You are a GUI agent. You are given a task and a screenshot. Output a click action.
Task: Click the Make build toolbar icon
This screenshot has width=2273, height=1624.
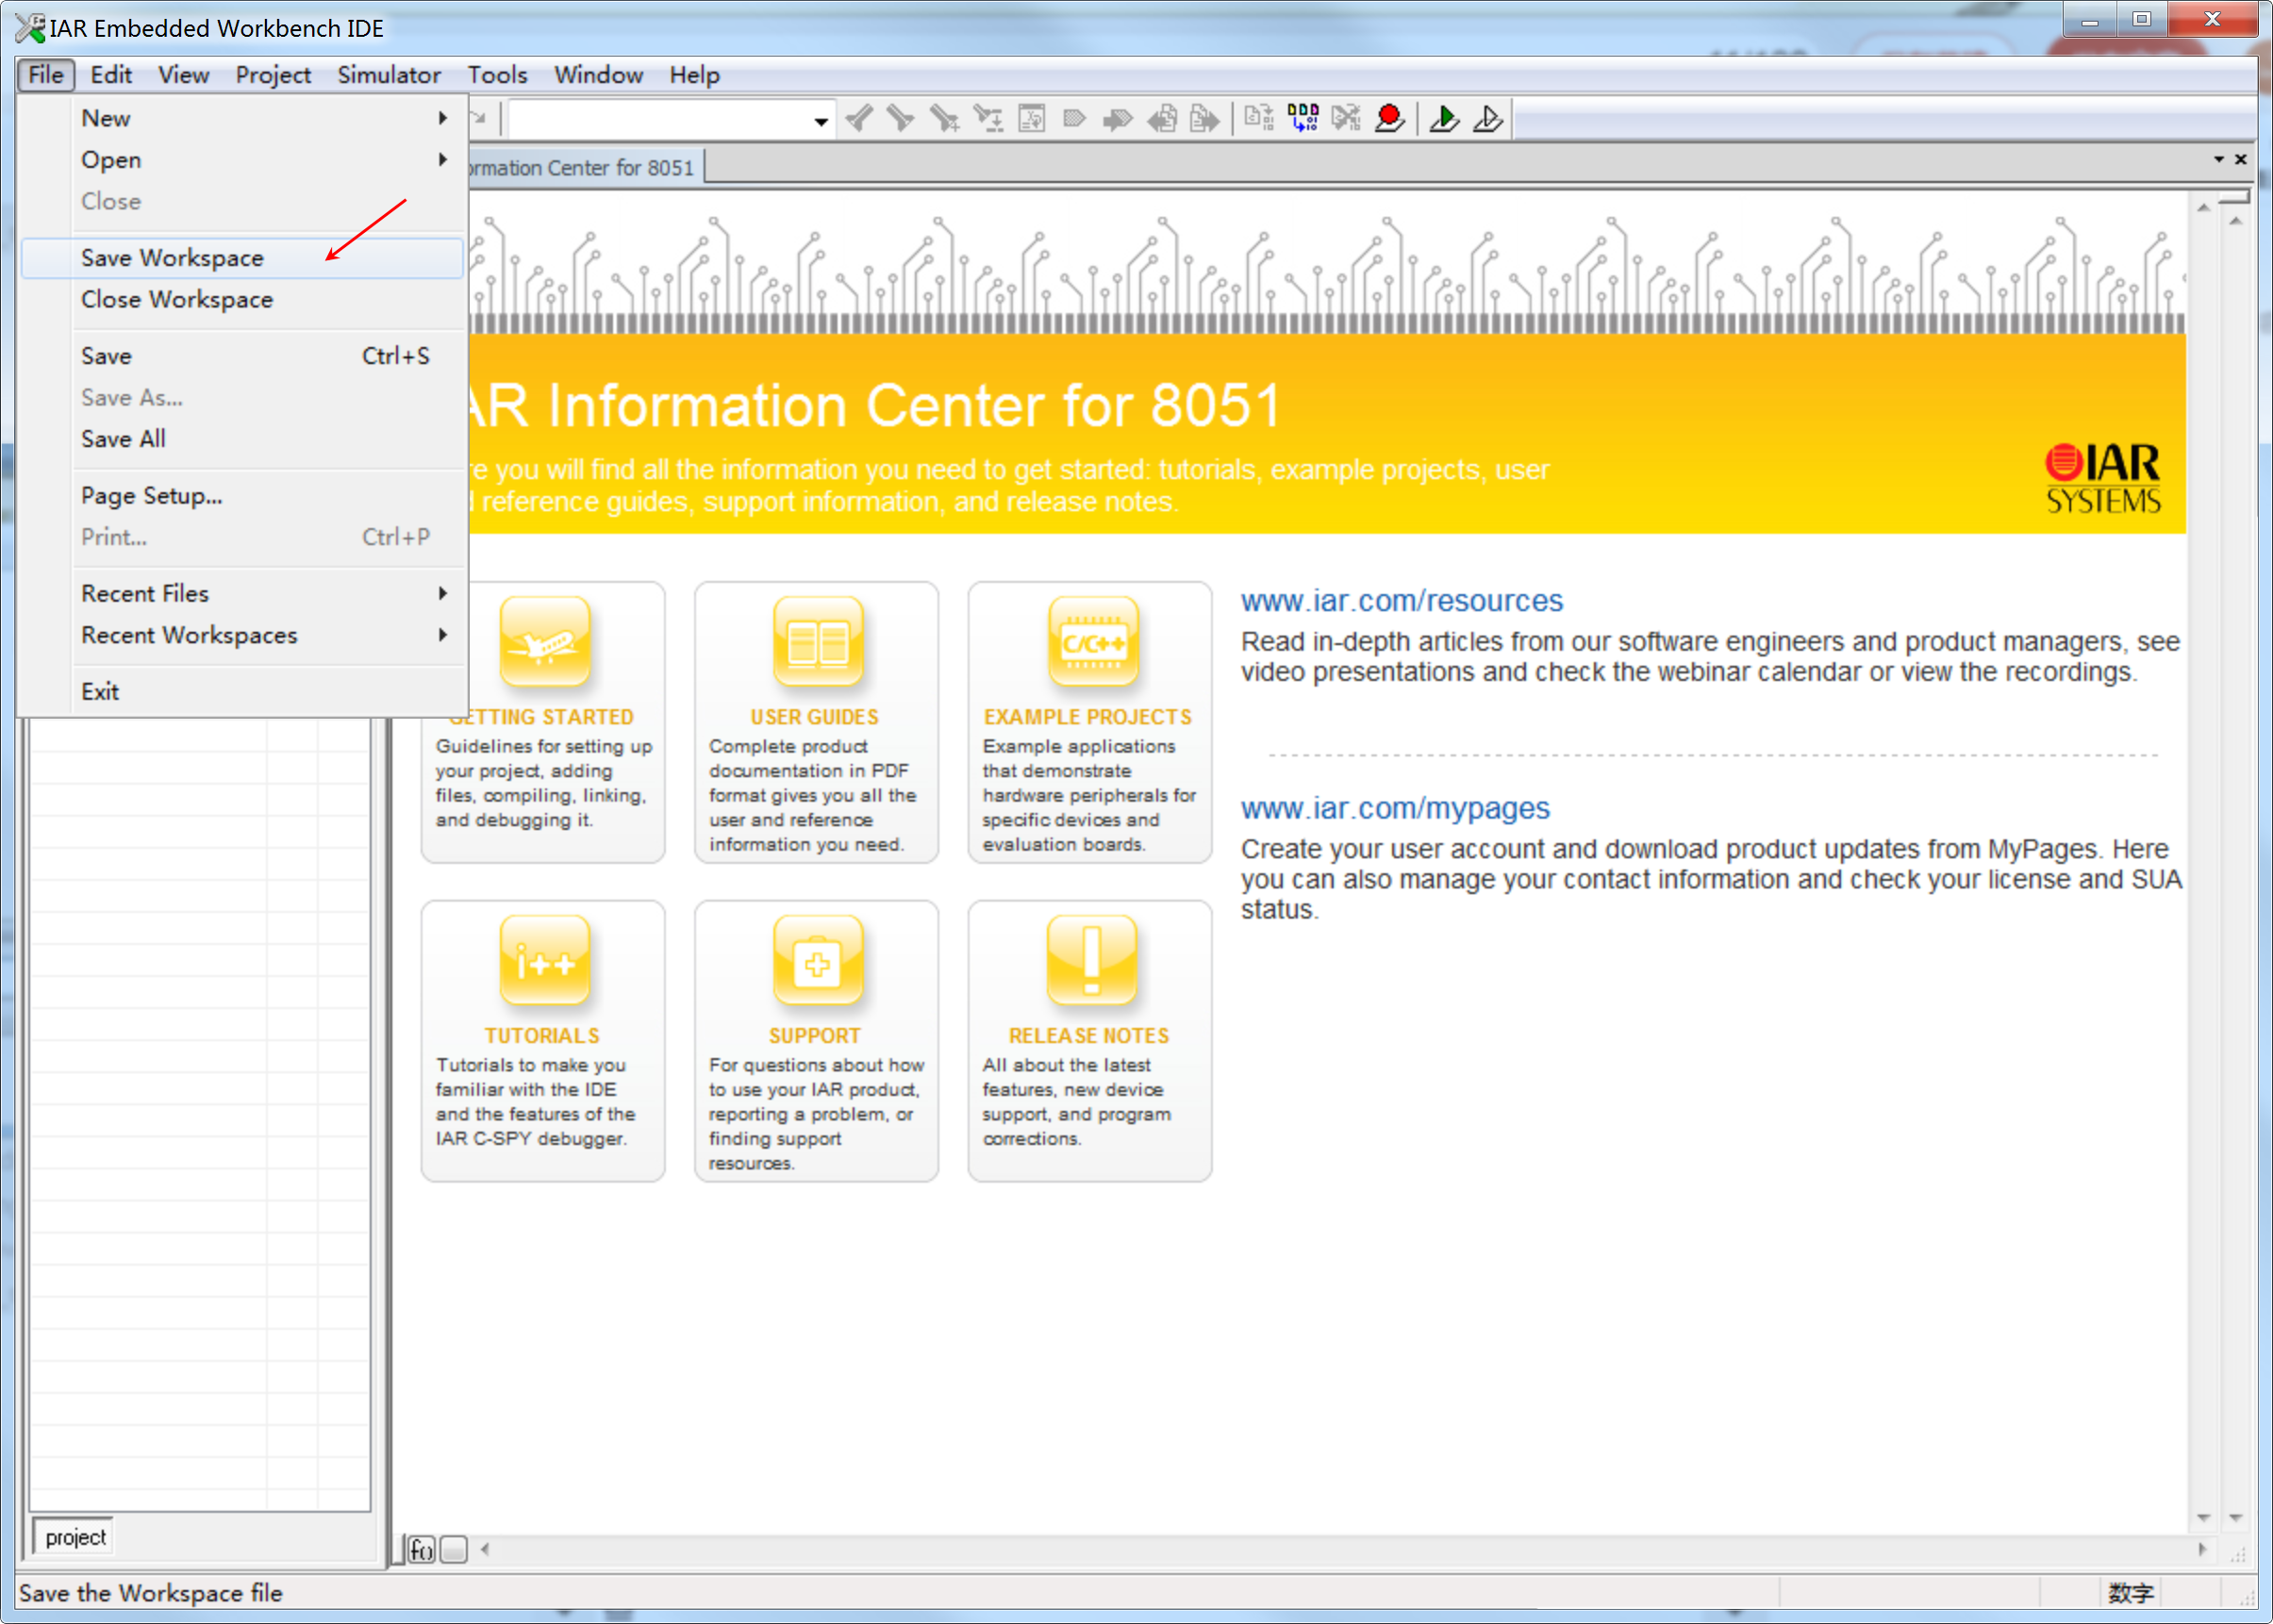[x=1302, y=119]
